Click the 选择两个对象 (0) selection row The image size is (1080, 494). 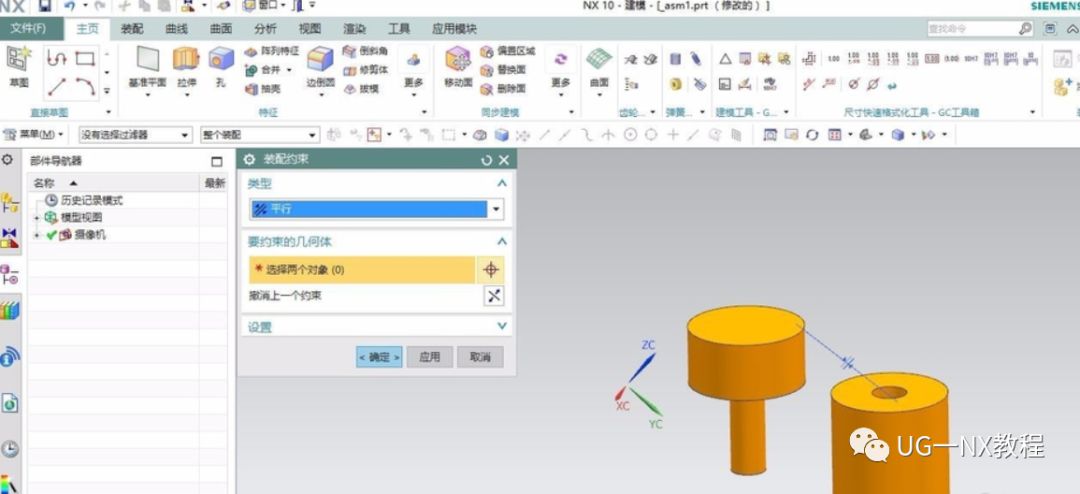point(362,270)
